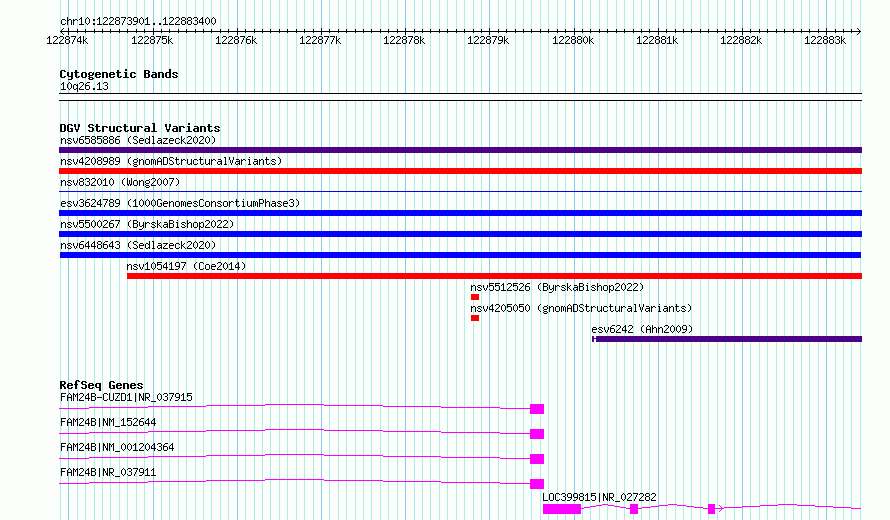Select the FAM24B NR_037911 exon block
The height and width of the screenshot is (520, 890).
(537, 484)
